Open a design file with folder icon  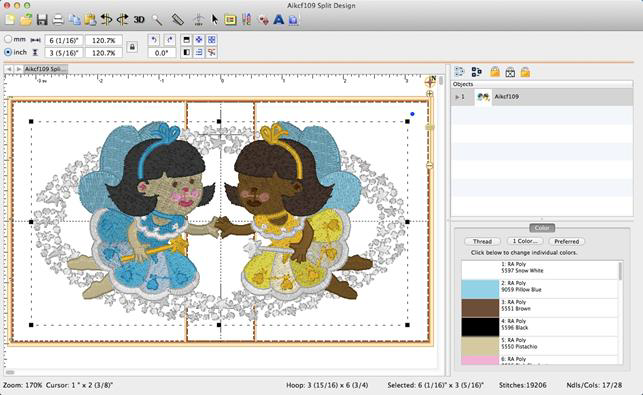pos(26,19)
